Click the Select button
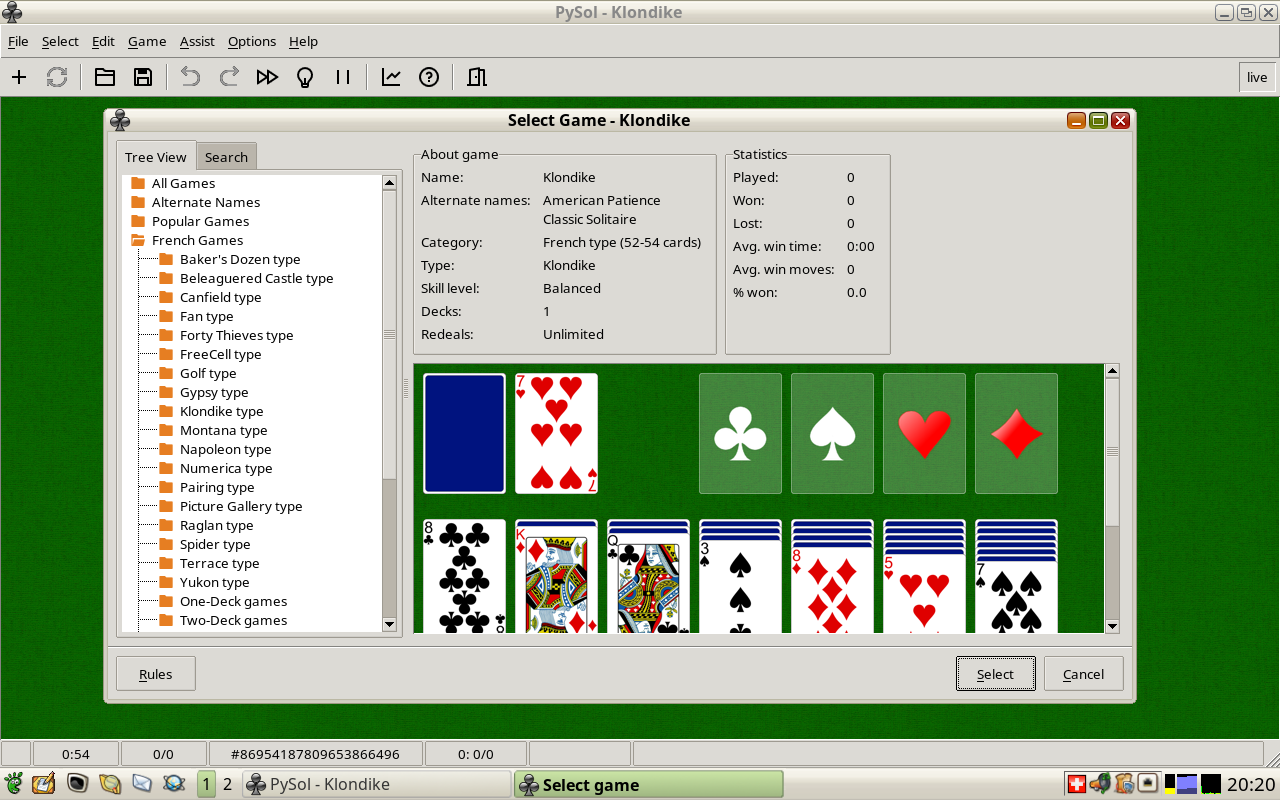This screenshot has width=1280, height=800. pyautogui.click(x=995, y=674)
